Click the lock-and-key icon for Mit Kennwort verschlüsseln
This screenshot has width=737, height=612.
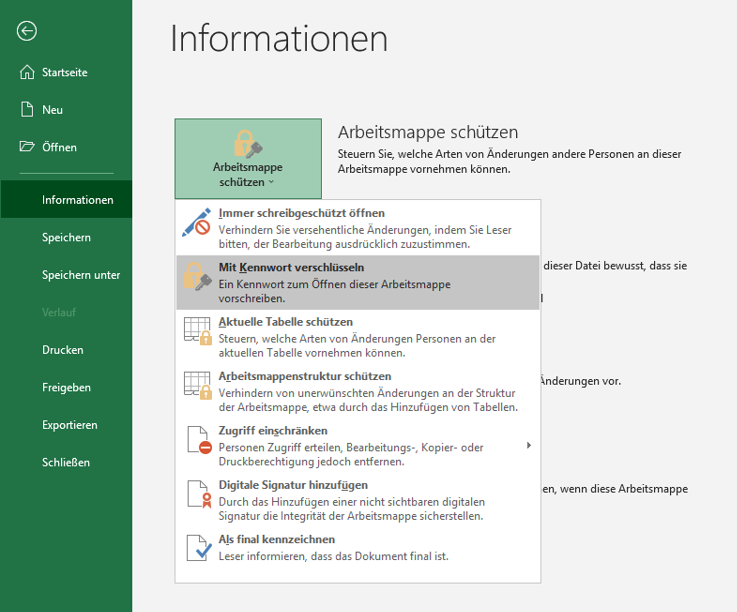point(196,276)
